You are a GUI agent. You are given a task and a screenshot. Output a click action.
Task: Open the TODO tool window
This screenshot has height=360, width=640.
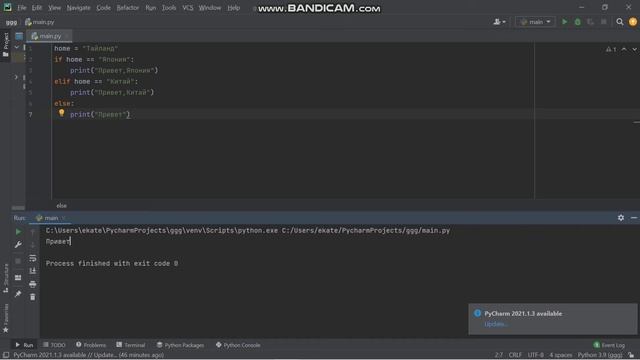(54, 345)
